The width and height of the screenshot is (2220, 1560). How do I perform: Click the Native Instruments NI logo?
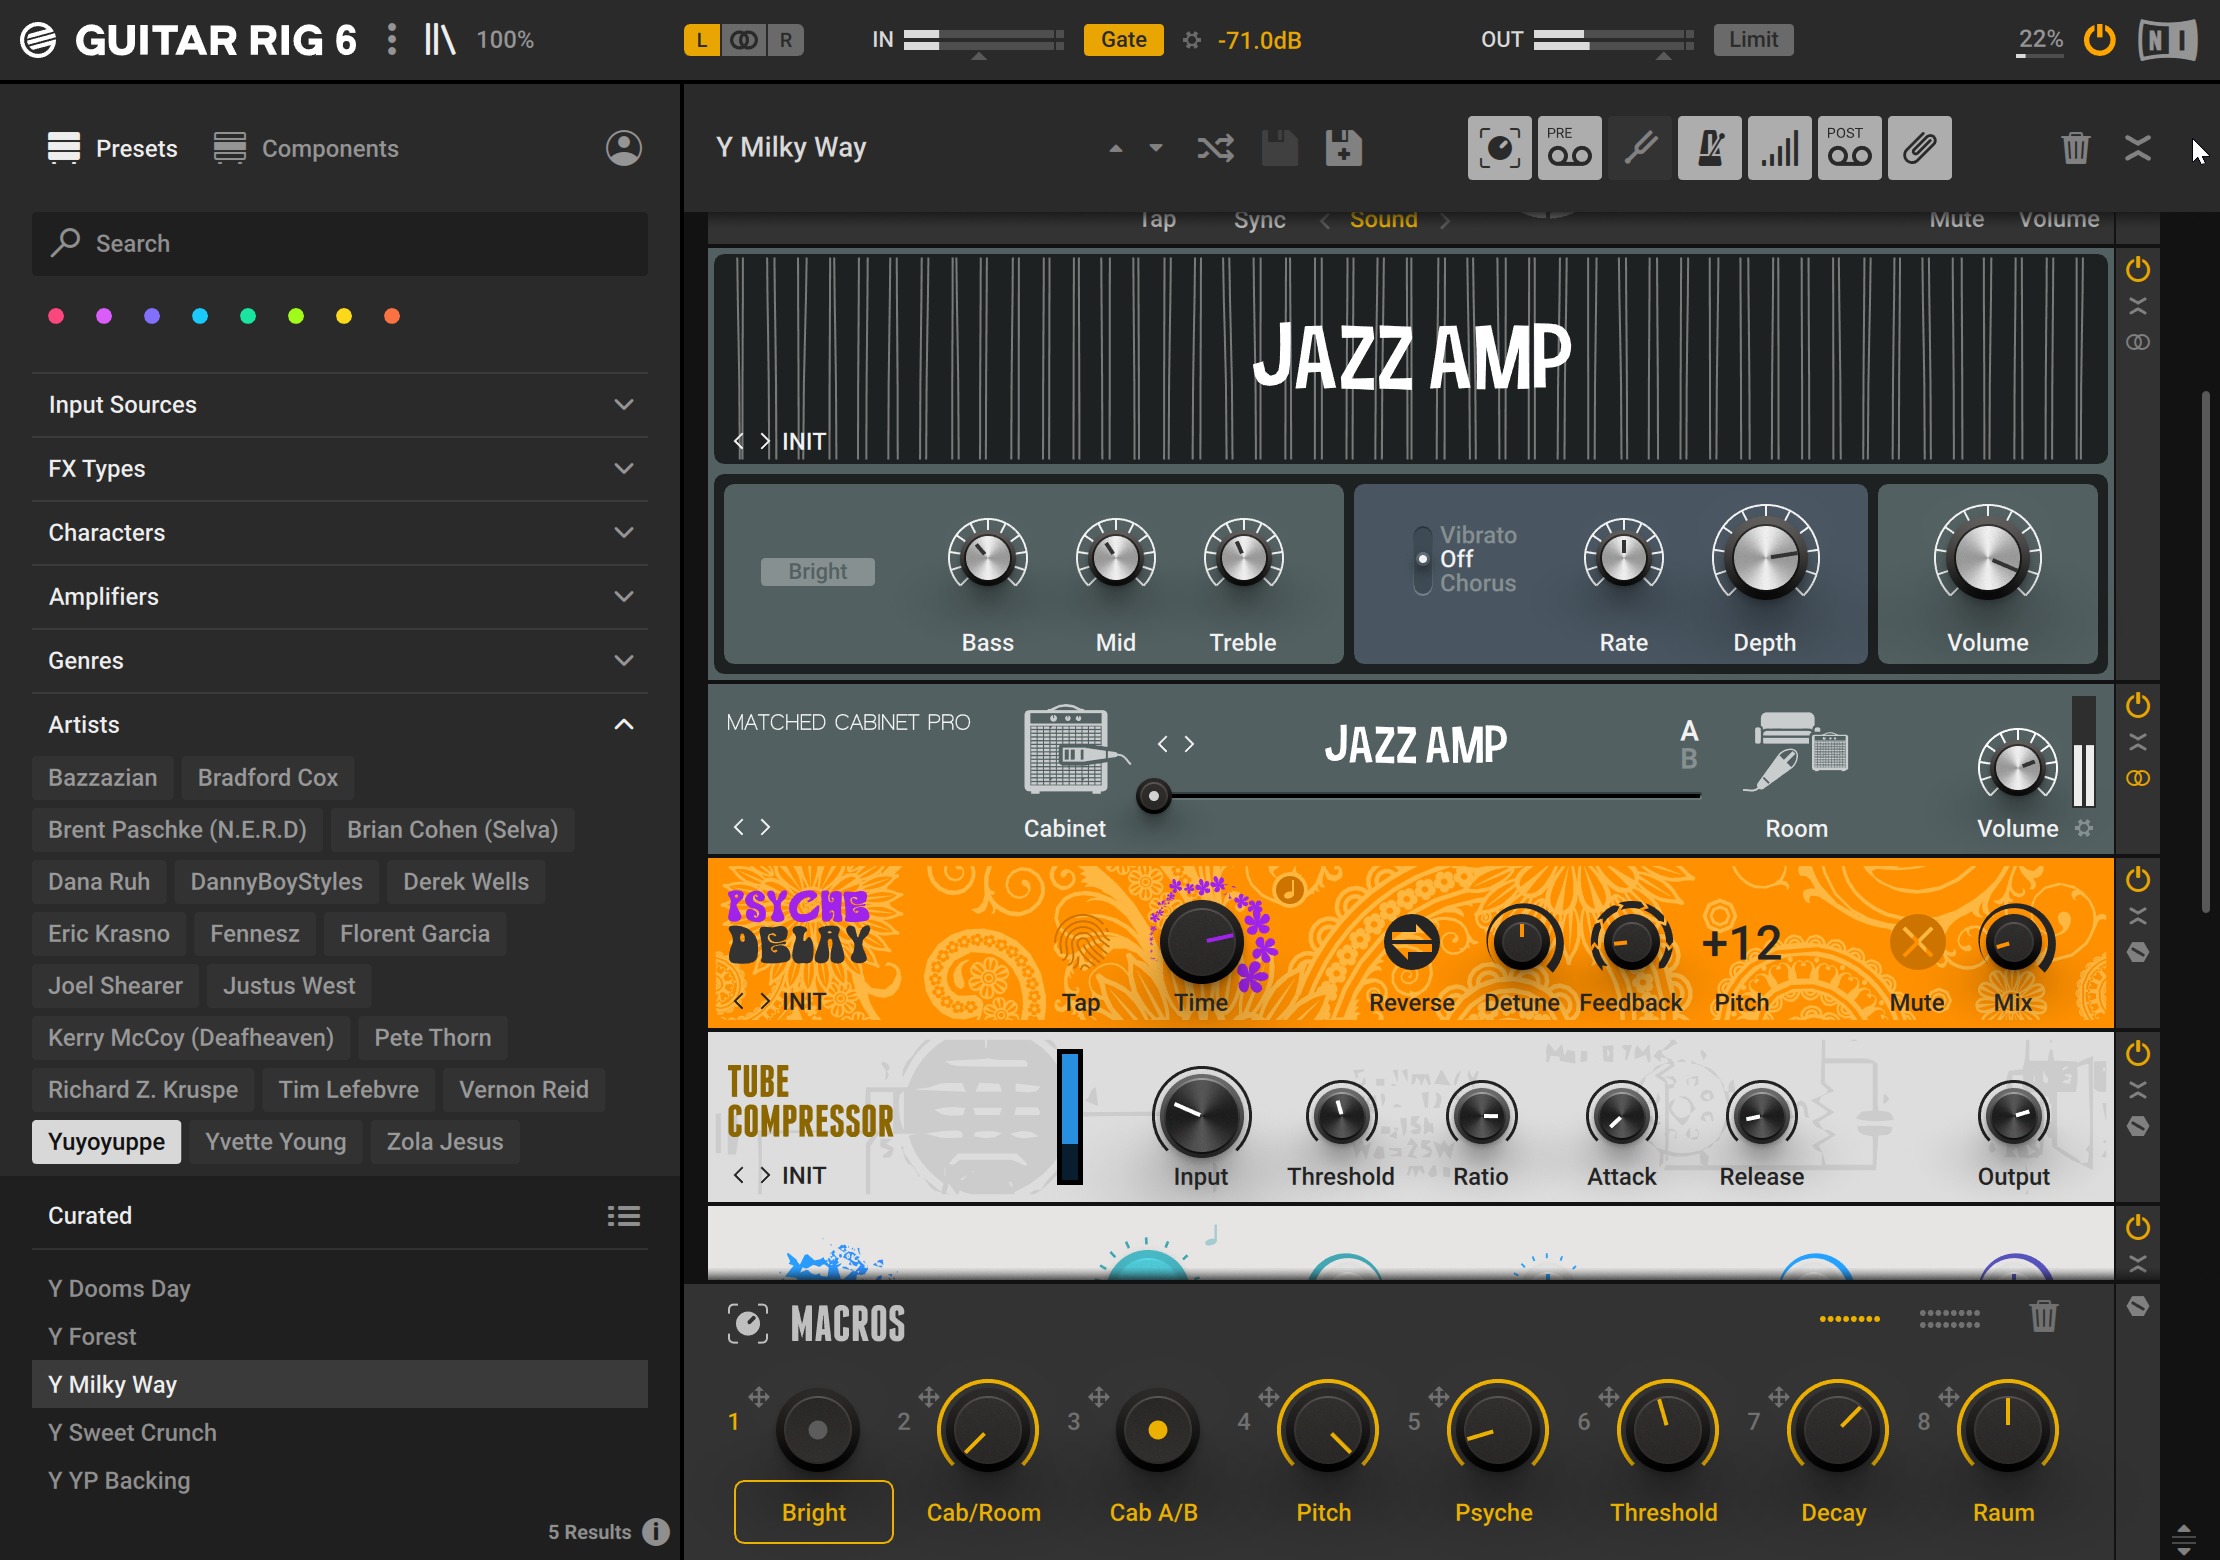(x=2167, y=40)
